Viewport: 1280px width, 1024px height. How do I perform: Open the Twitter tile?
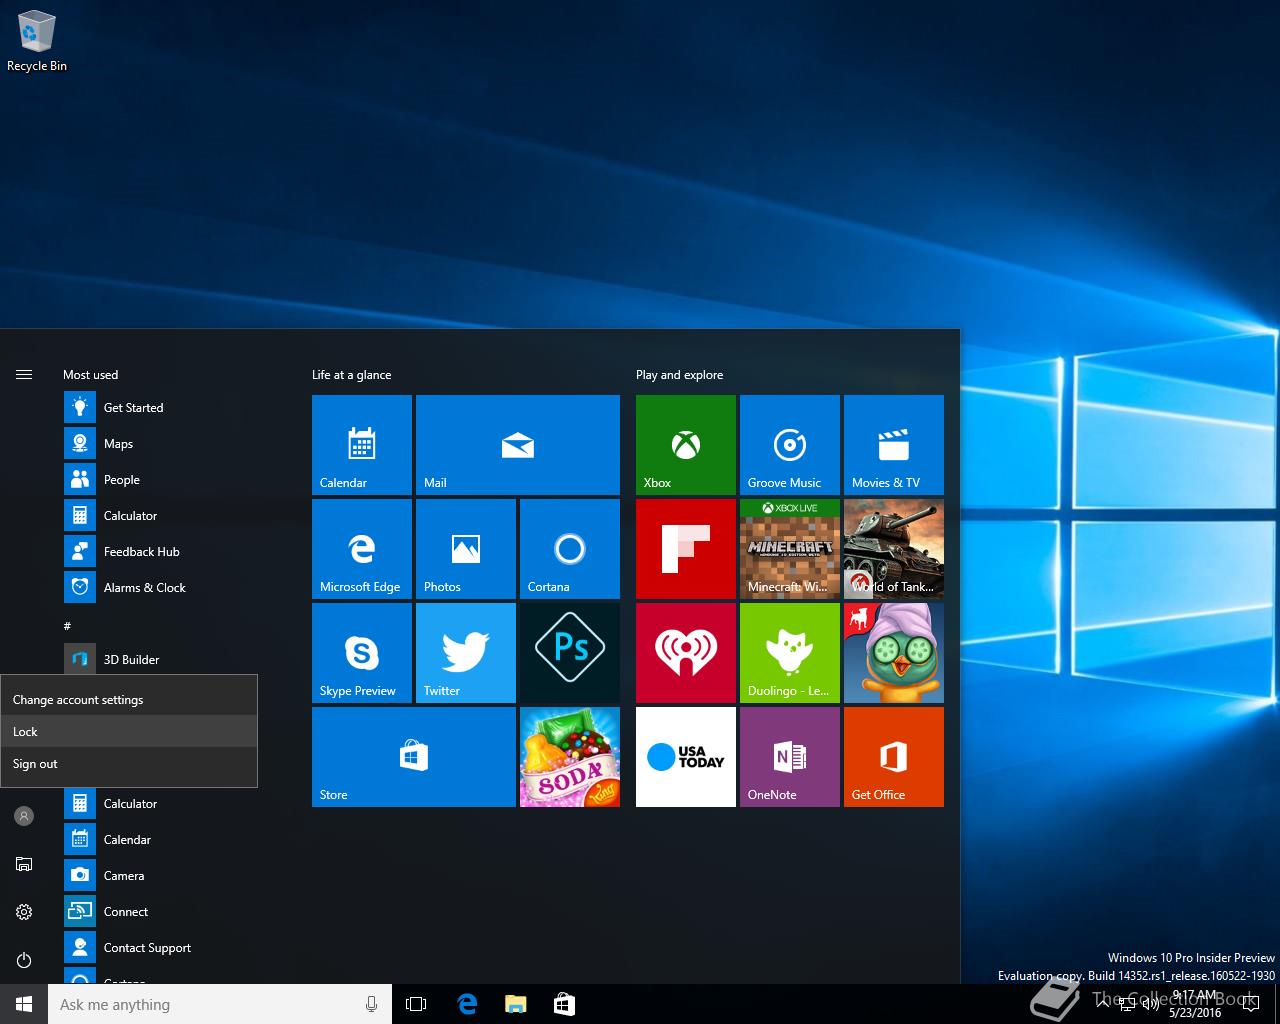pos(466,653)
